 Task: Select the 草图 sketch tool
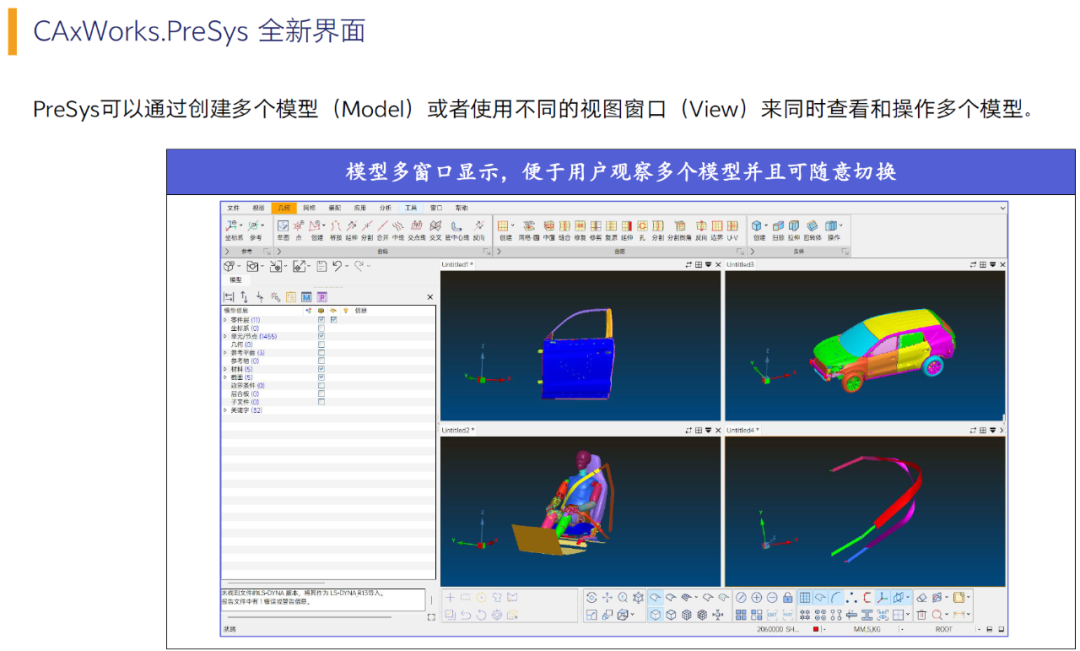282,229
